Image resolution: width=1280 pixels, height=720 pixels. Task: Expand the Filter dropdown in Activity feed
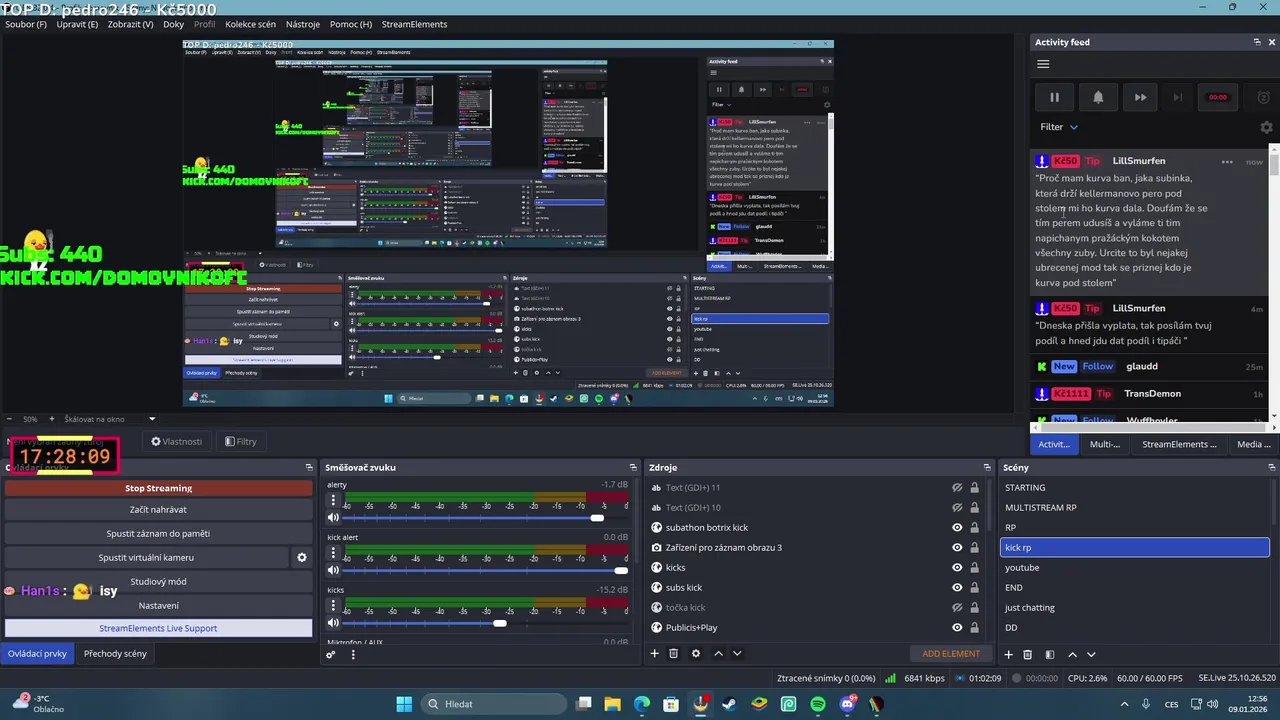(1059, 127)
